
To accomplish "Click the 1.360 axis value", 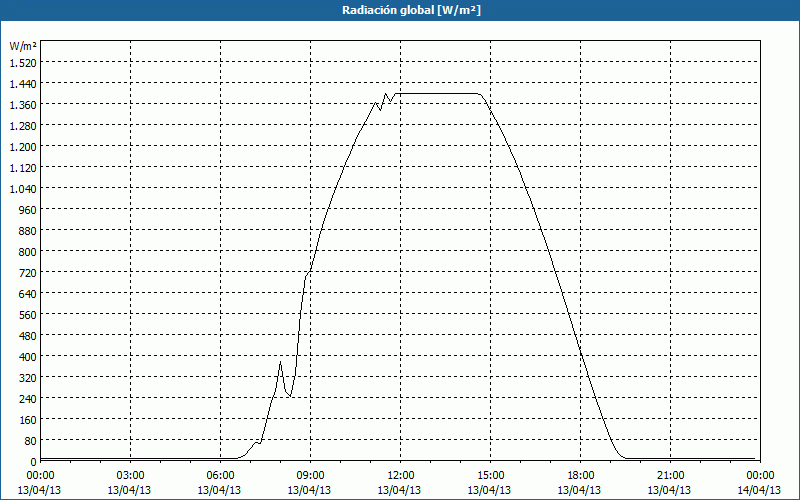I will [23, 105].
